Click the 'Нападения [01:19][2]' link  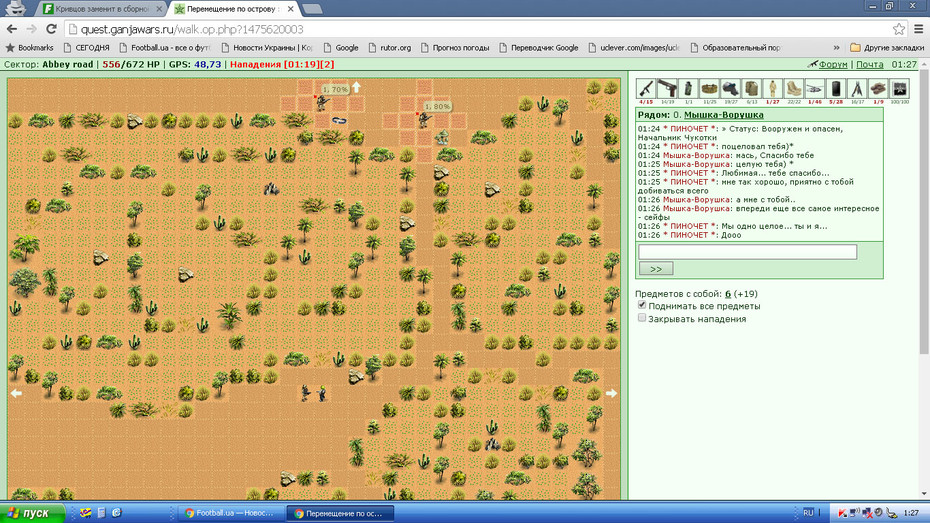282,64
